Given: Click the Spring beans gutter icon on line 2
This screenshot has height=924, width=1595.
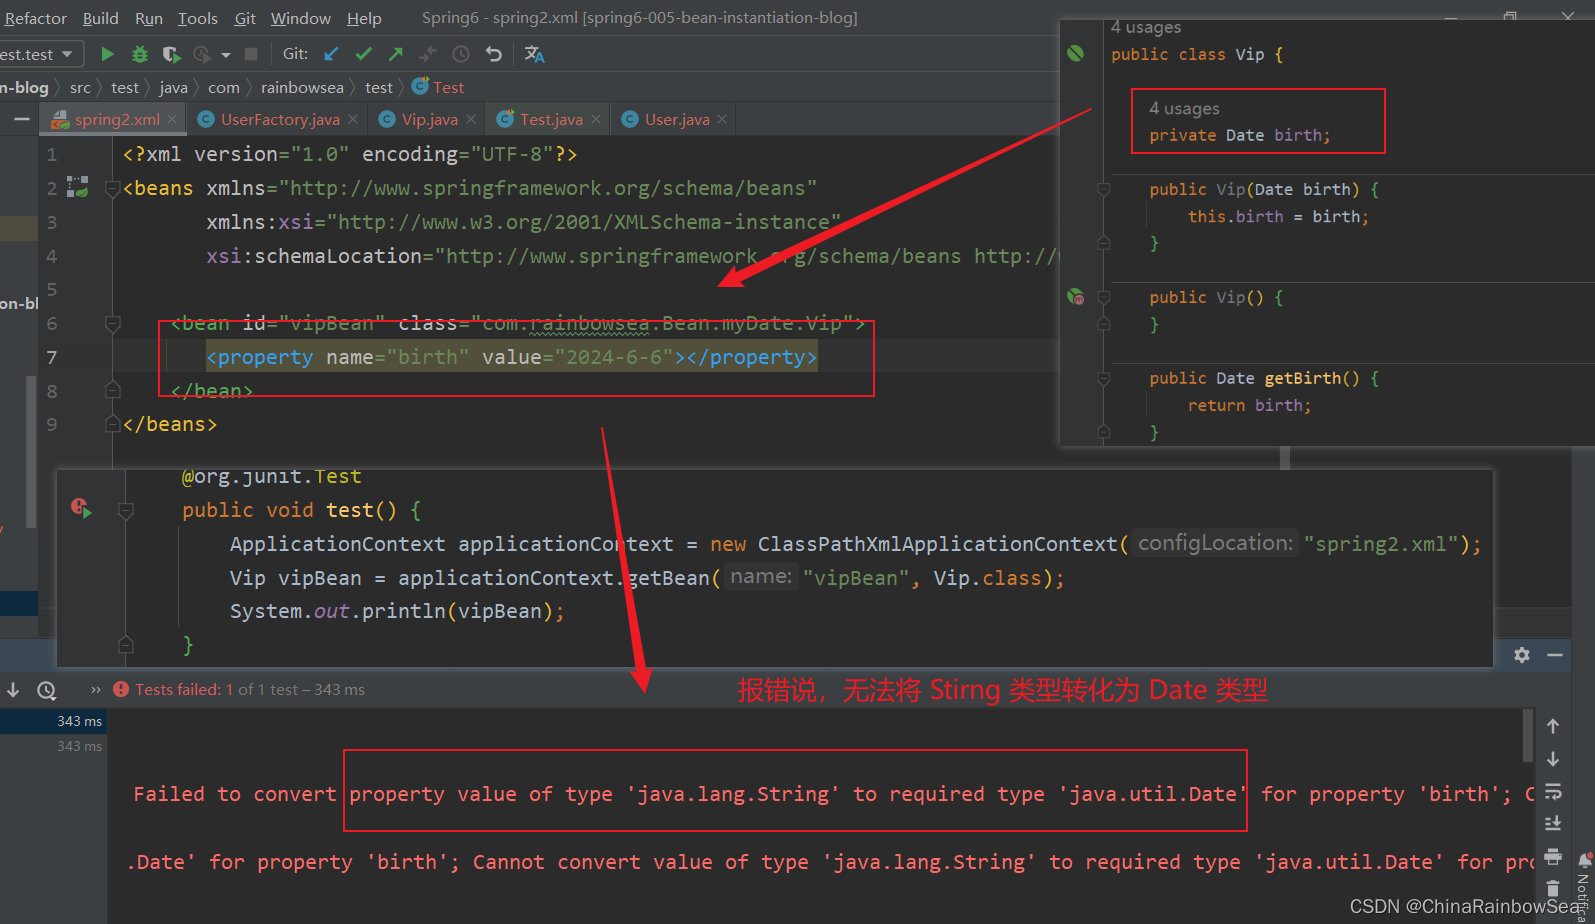Looking at the screenshot, I should point(78,187).
